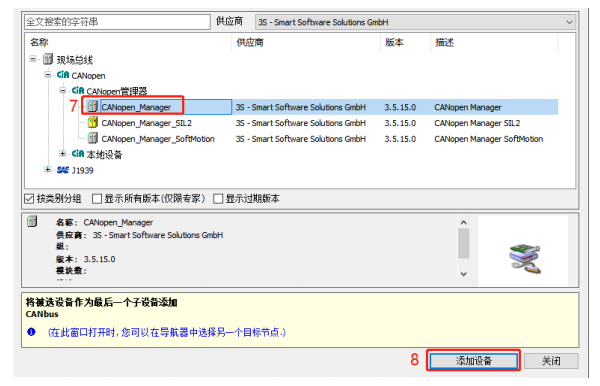Click the CiA icon beside CANopen
Image resolution: width=600 pixels, height=386 pixels.
[63, 75]
